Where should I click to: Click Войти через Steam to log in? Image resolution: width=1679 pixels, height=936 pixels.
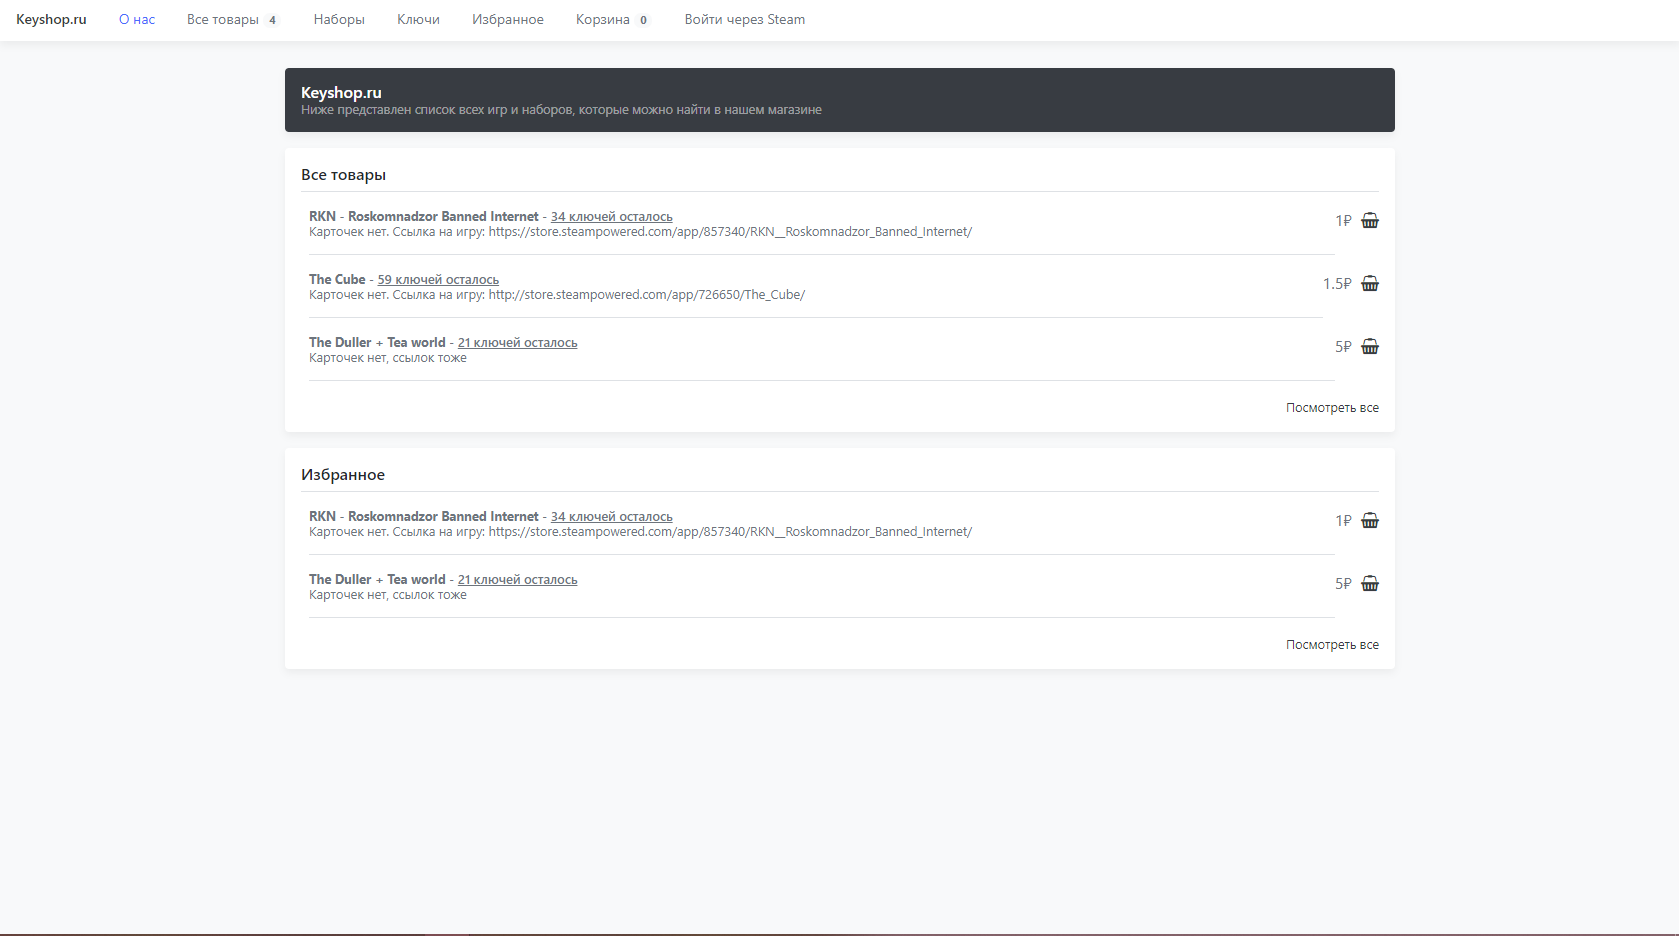tap(744, 20)
